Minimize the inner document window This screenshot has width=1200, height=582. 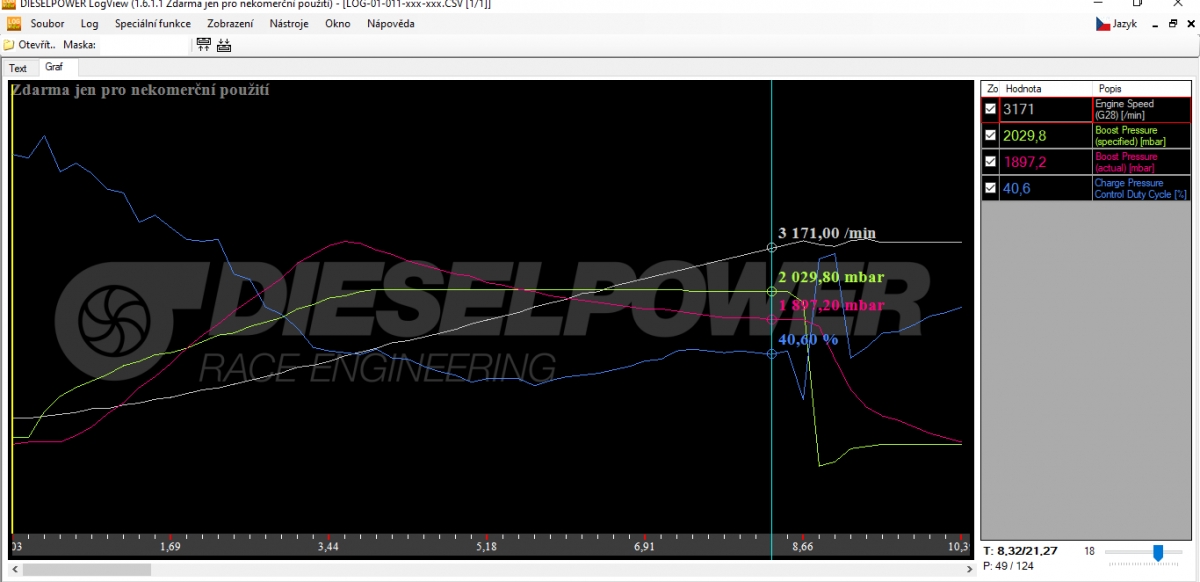[x=1154, y=23]
